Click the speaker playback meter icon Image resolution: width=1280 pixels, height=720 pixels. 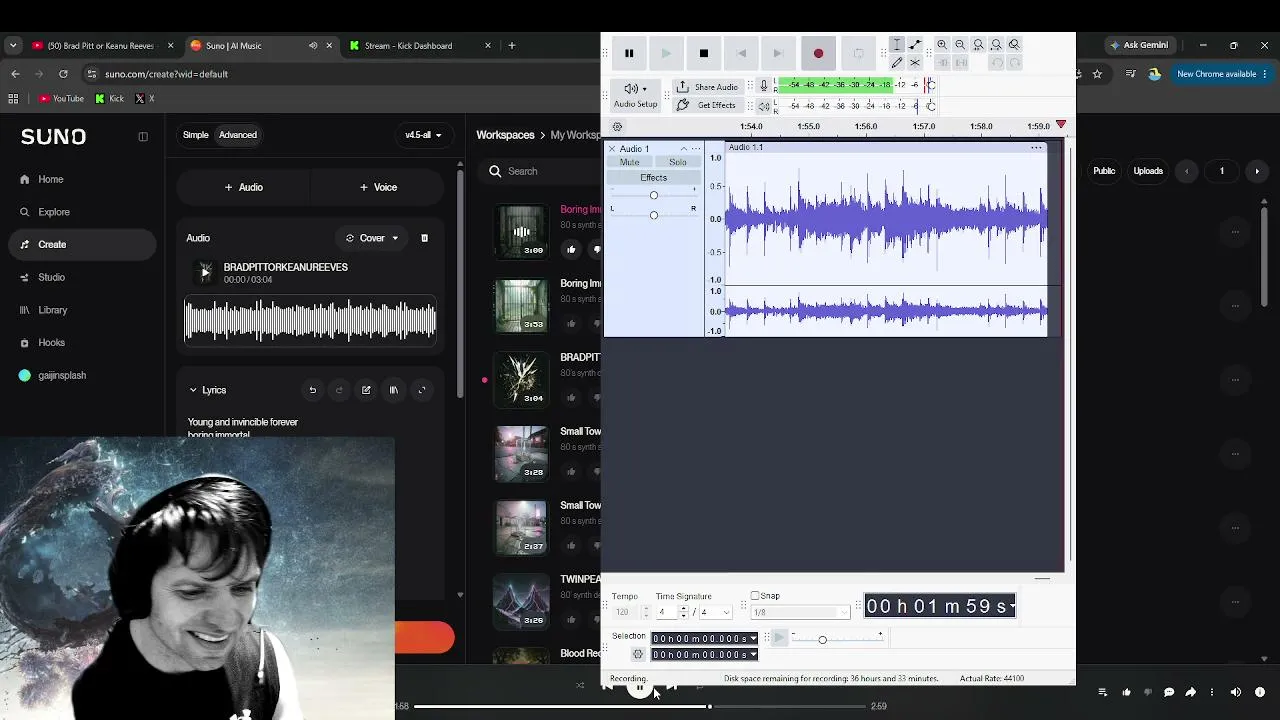[x=764, y=106]
